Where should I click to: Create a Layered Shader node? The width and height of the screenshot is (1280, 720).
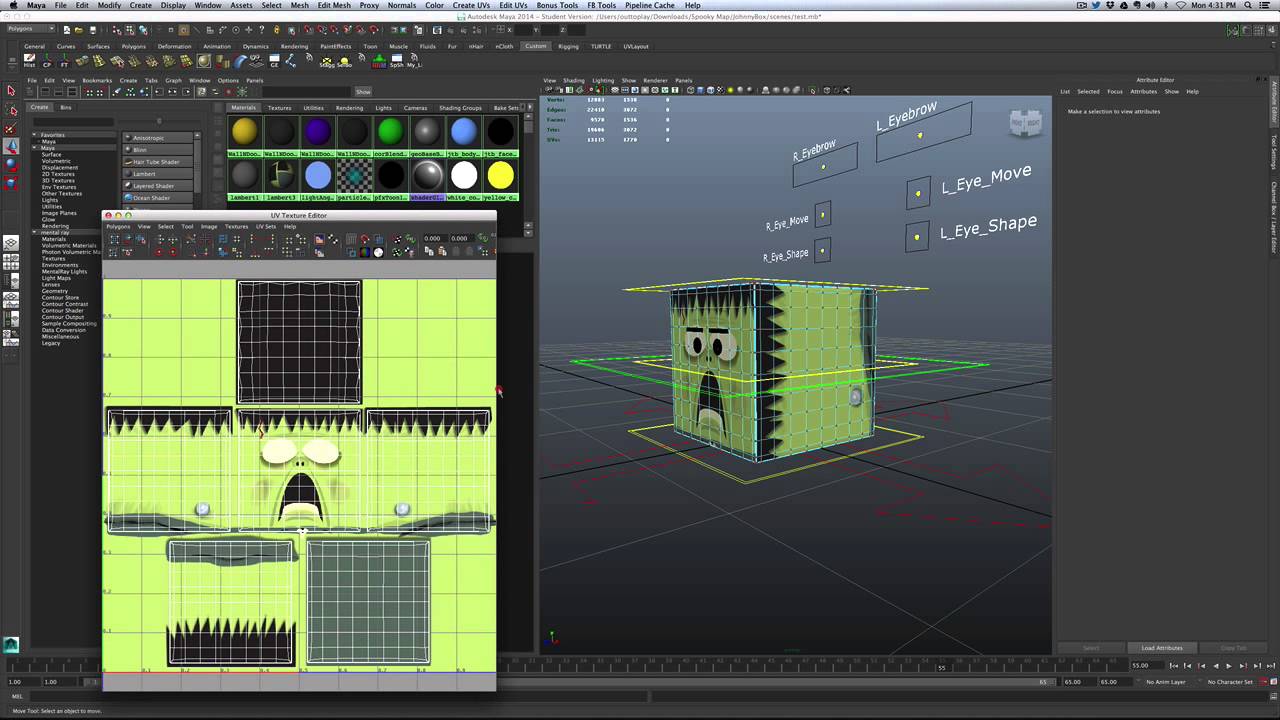pyautogui.click(x=158, y=186)
